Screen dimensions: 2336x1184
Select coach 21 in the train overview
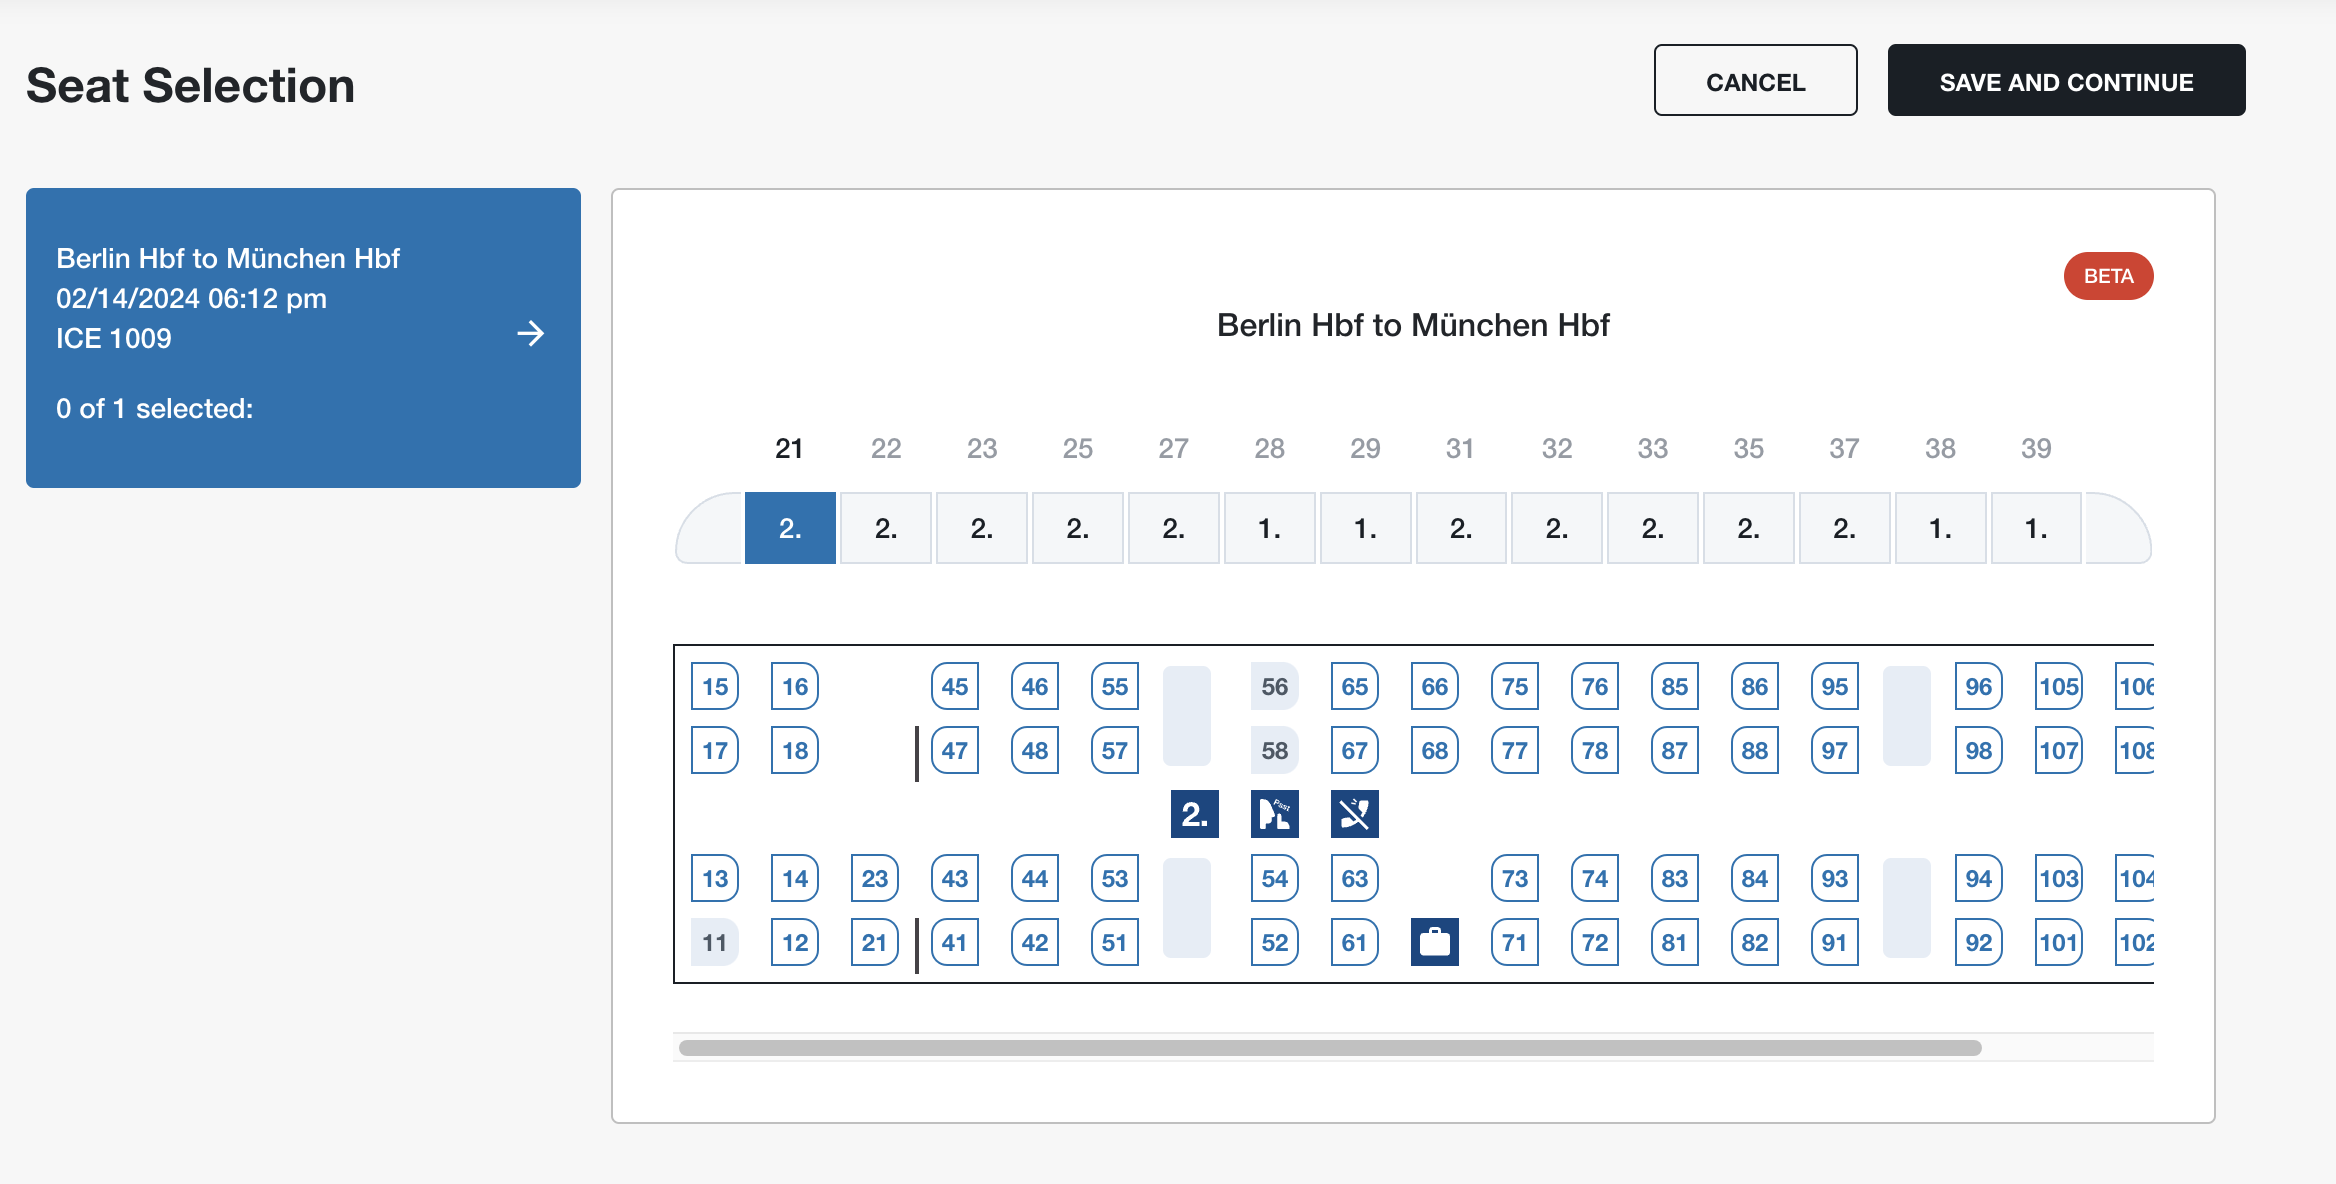pyautogui.click(x=790, y=528)
